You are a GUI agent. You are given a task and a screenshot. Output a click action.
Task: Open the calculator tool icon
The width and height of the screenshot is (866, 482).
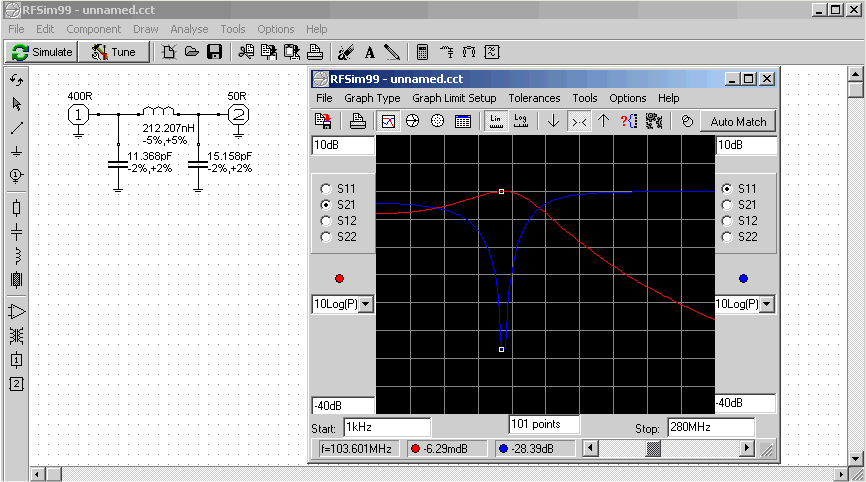point(422,52)
